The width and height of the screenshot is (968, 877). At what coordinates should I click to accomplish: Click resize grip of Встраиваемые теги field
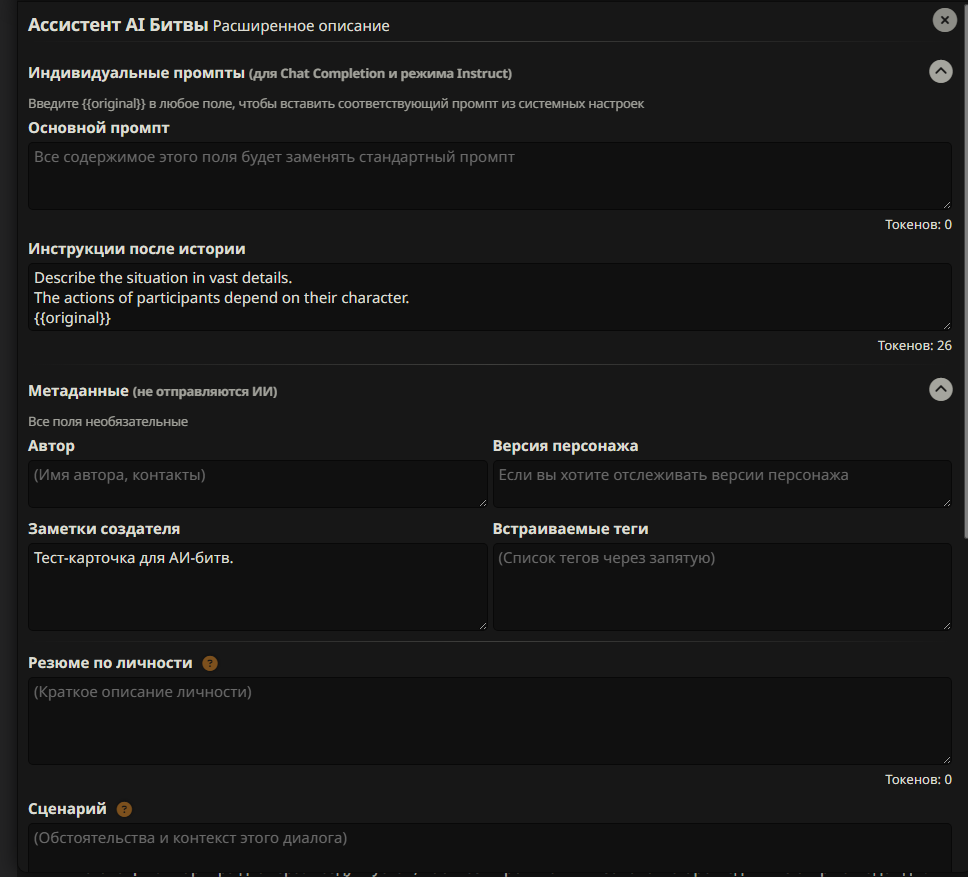[946, 625]
